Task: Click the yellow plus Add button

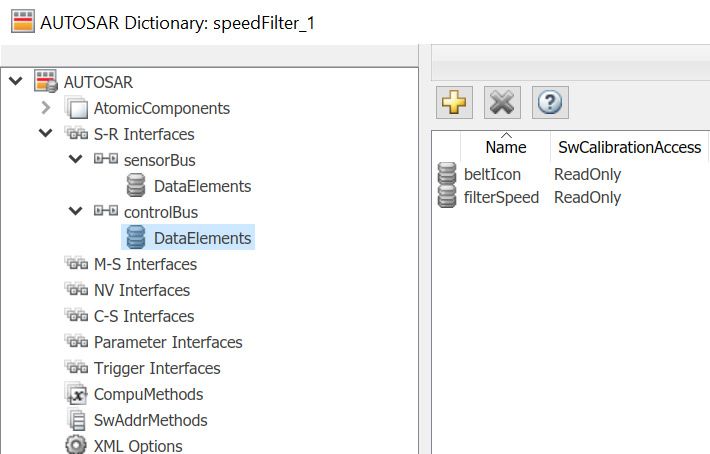Action: 455,102
